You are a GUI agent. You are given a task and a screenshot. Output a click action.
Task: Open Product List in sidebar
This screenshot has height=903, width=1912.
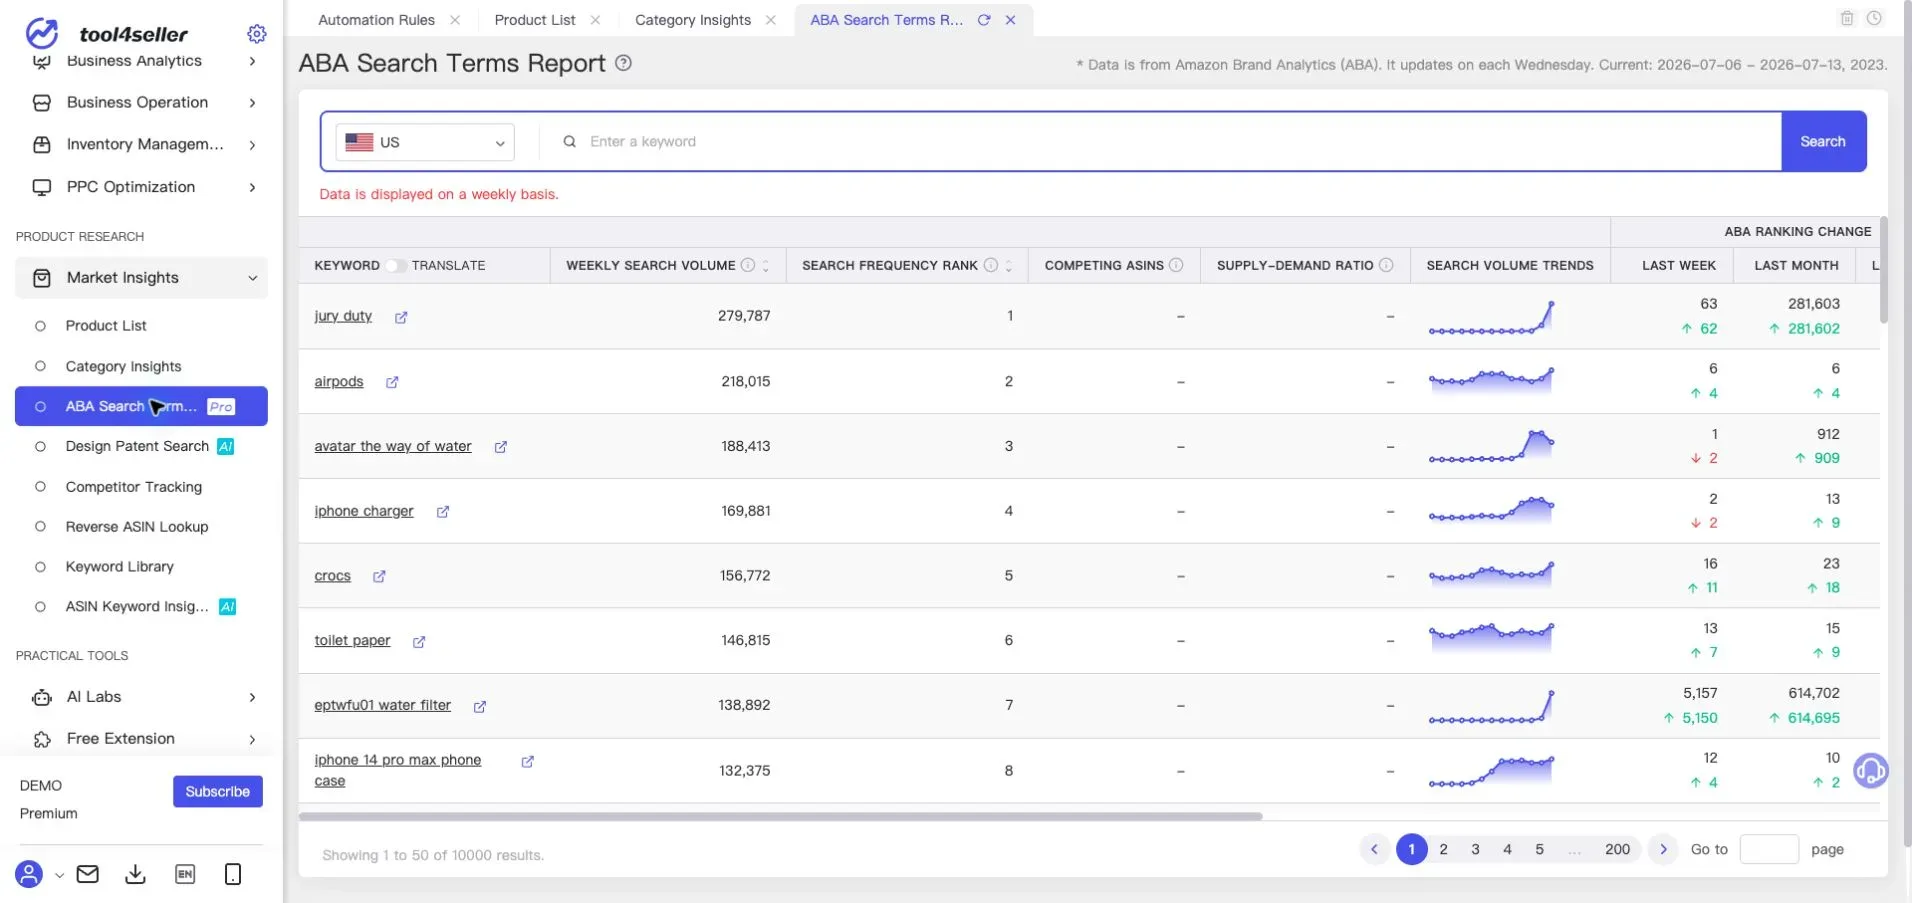[x=106, y=326]
